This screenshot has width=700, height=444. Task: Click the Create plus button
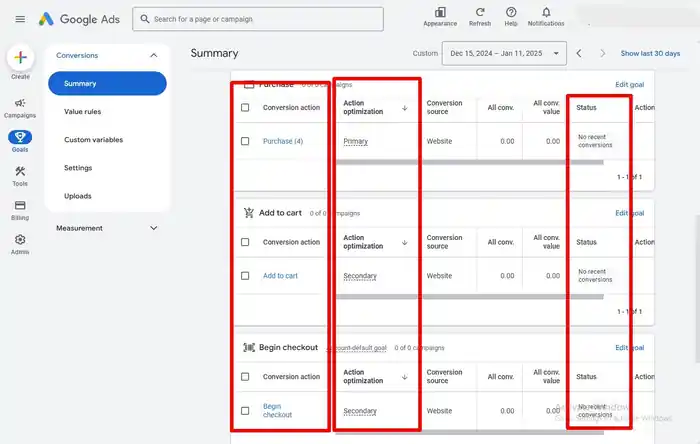pyautogui.click(x=20, y=58)
